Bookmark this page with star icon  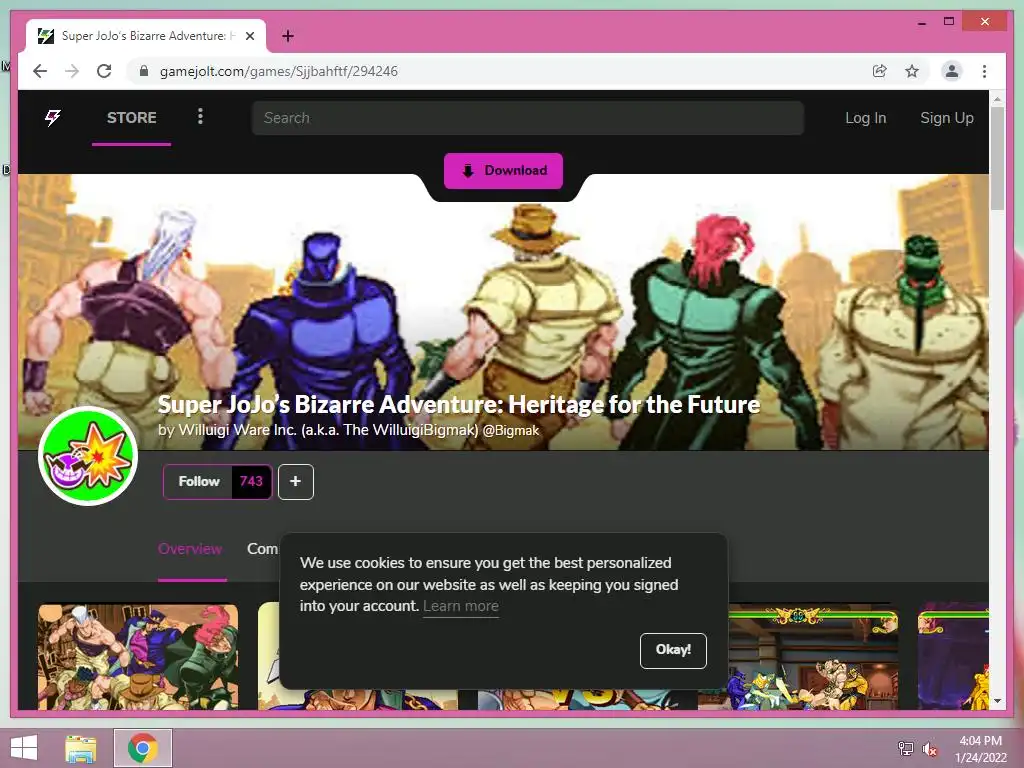(x=912, y=71)
